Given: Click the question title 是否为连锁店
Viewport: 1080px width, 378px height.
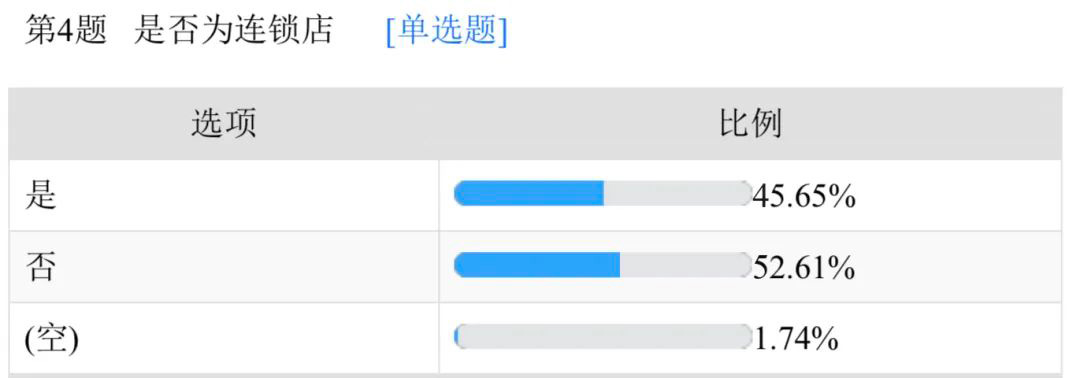Looking at the screenshot, I should [x=233, y=30].
